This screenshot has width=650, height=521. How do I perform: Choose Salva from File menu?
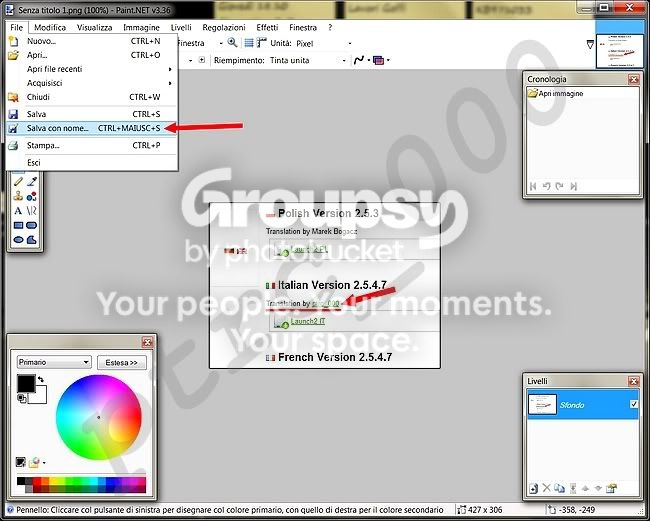coord(92,114)
